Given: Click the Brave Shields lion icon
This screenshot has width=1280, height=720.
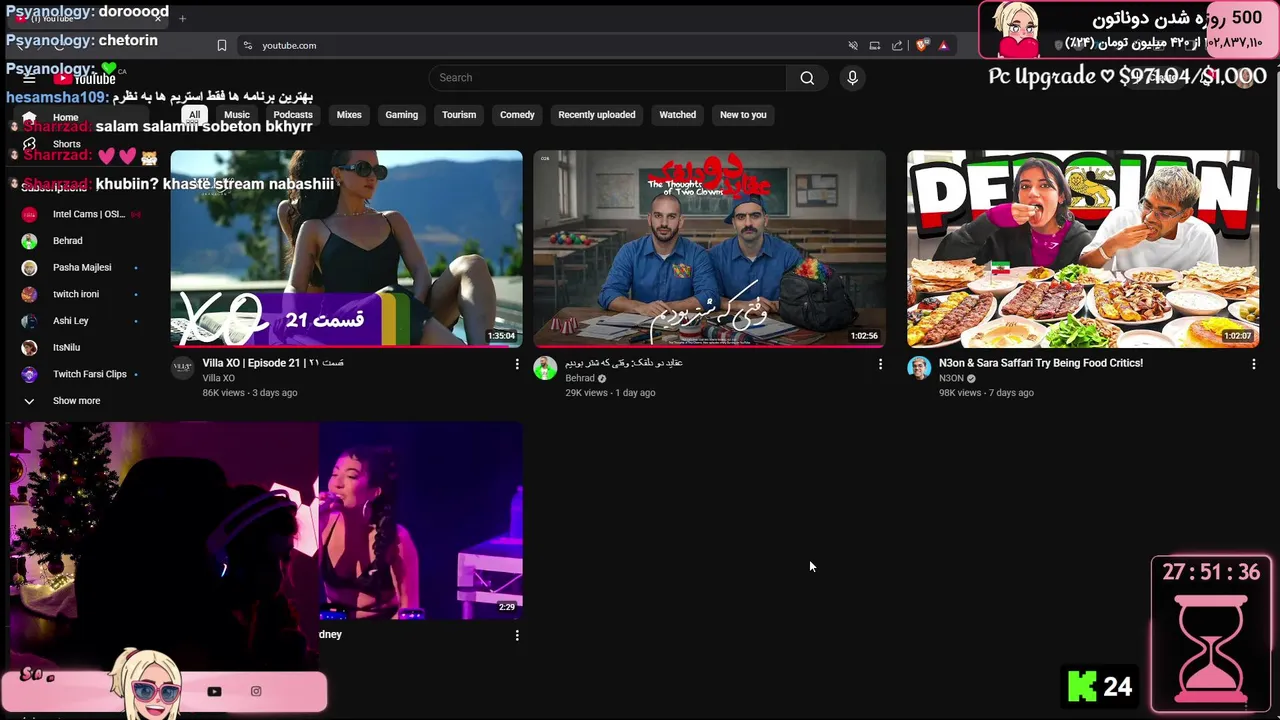Looking at the screenshot, I should [x=922, y=45].
